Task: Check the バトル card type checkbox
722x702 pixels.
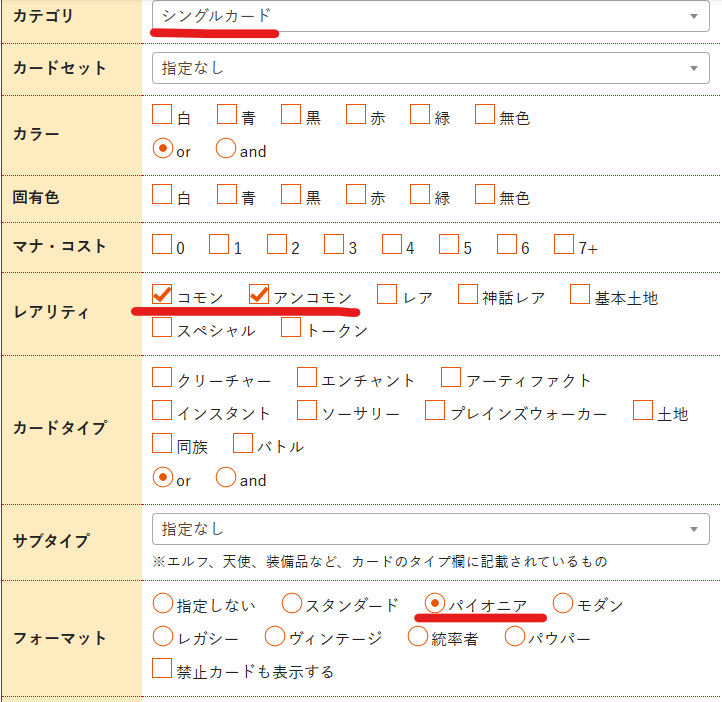Action: 243,444
